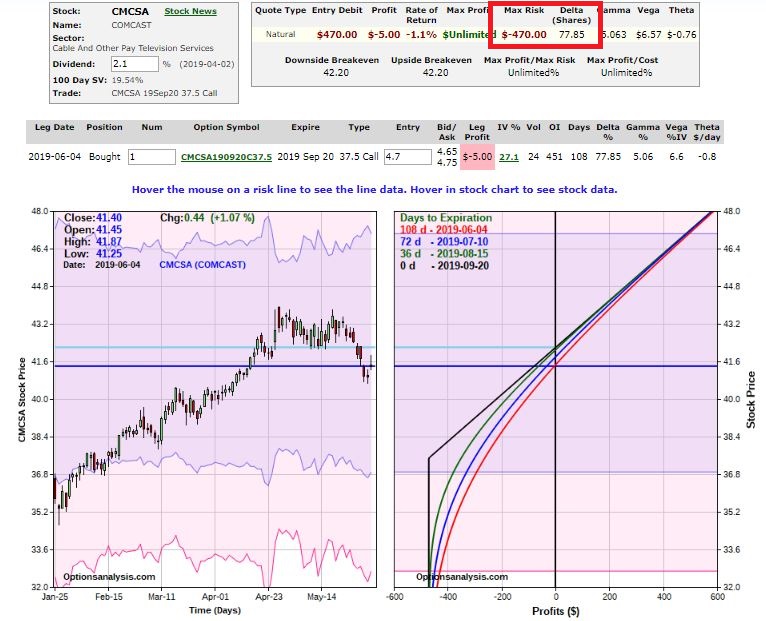Click the Apr-23 time axis label
The height and width of the screenshot is (621, 766).
coord(269,597)
